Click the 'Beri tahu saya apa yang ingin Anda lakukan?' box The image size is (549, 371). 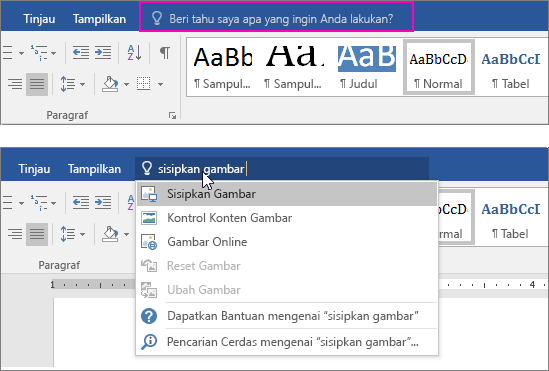pyautogui.click(x=277, y=17)
